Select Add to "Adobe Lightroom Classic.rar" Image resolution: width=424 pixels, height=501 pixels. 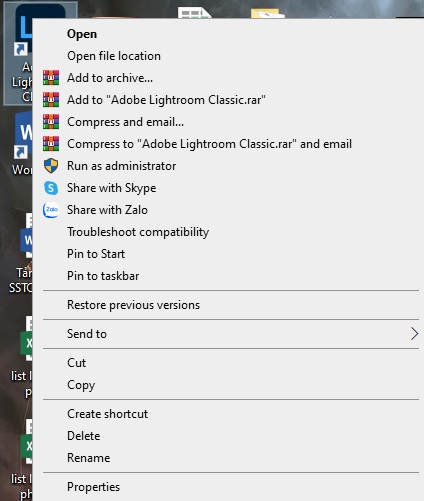pos(166,100)
